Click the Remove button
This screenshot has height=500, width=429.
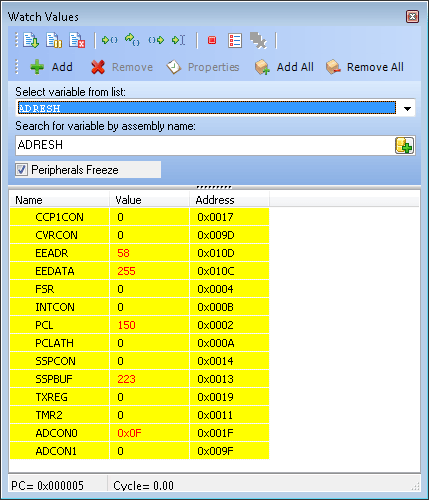[x=122, y=67]
